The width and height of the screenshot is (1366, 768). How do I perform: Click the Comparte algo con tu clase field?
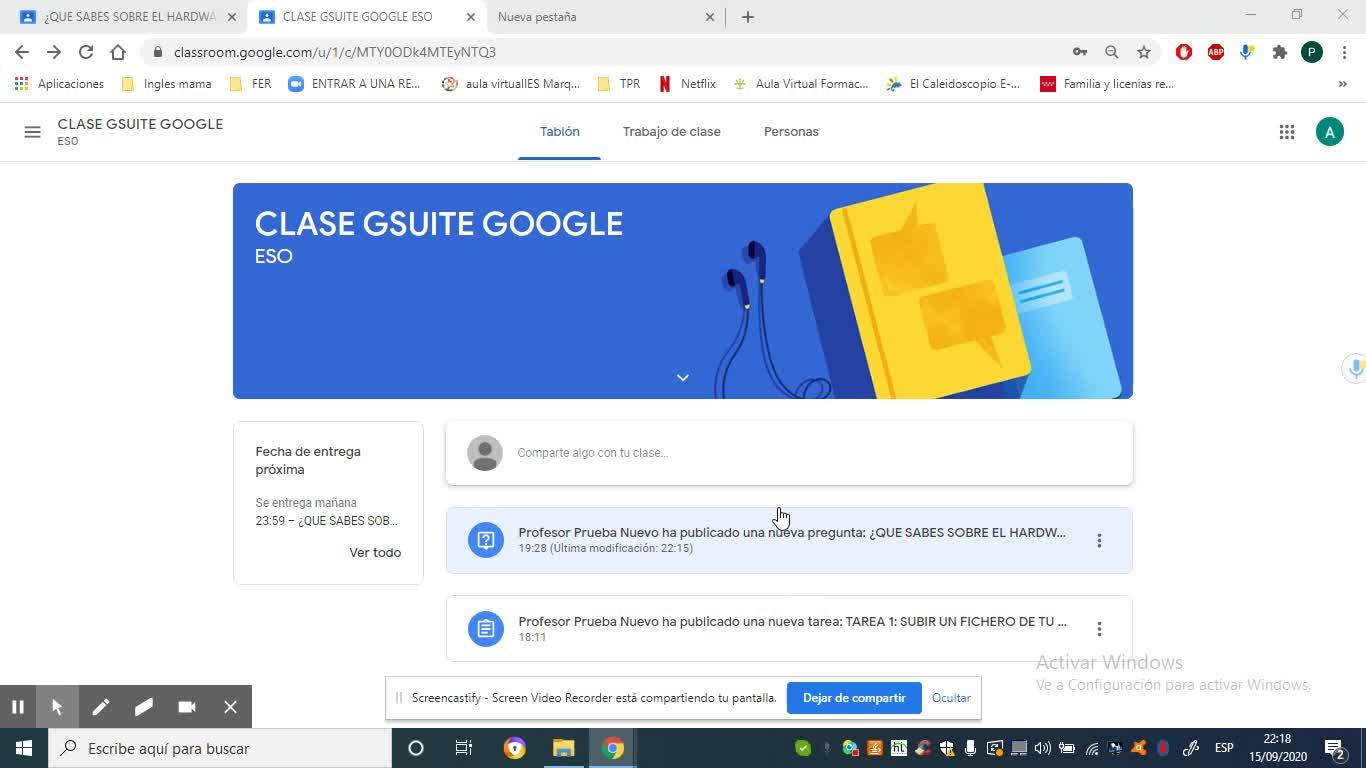(x=789, y=453)
